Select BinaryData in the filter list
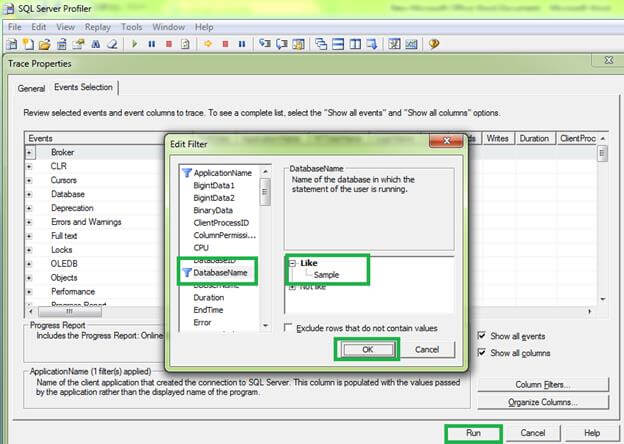The image size is (624, 444). [213, 210]
